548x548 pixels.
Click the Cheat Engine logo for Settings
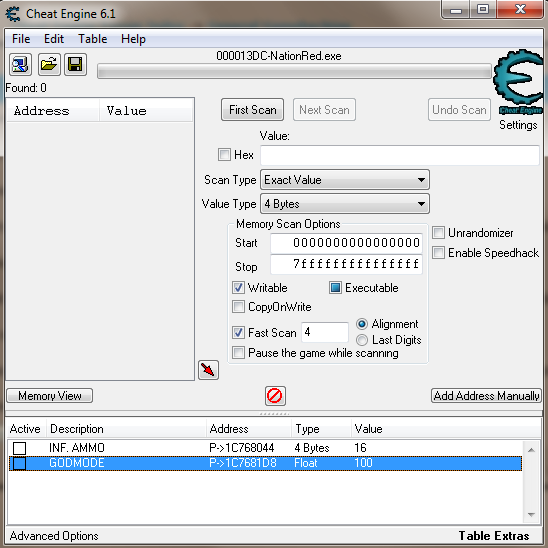tap(519, 81)
